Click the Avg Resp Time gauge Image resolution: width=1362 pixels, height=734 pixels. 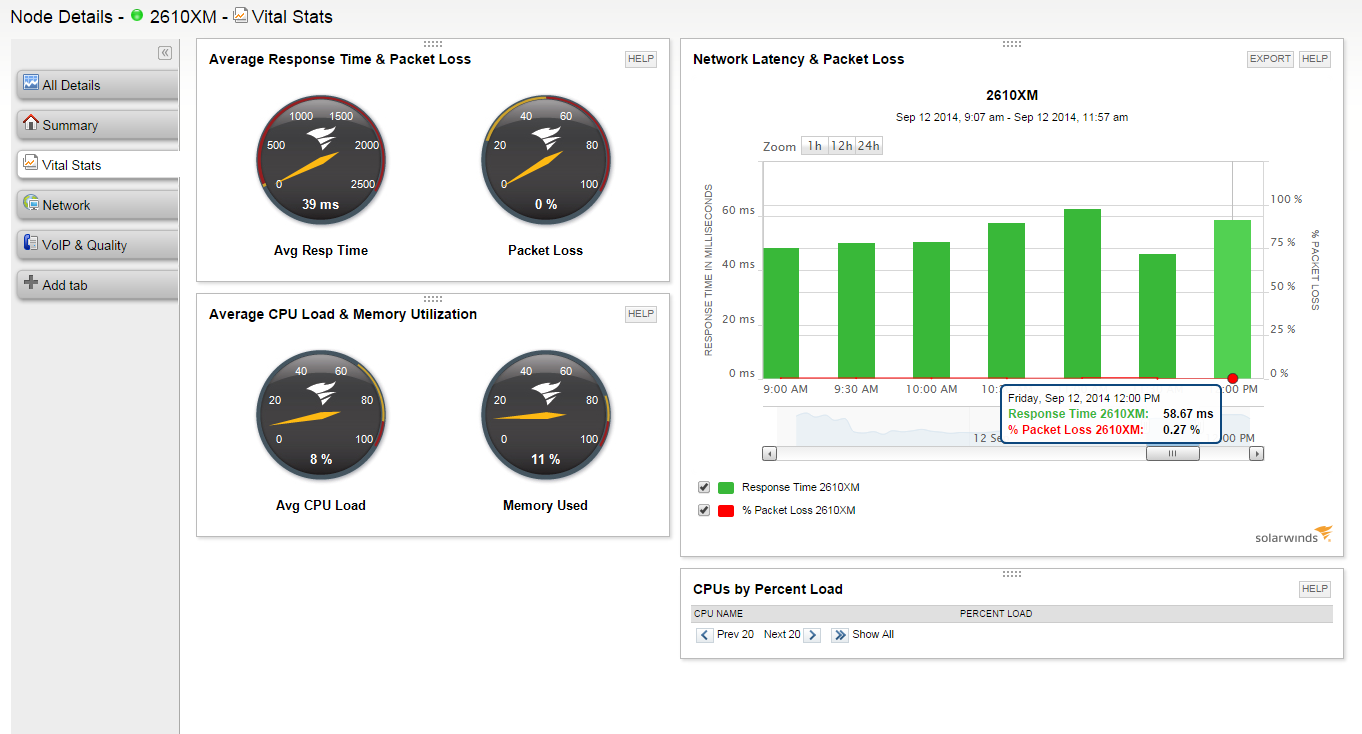pos(320,161)
